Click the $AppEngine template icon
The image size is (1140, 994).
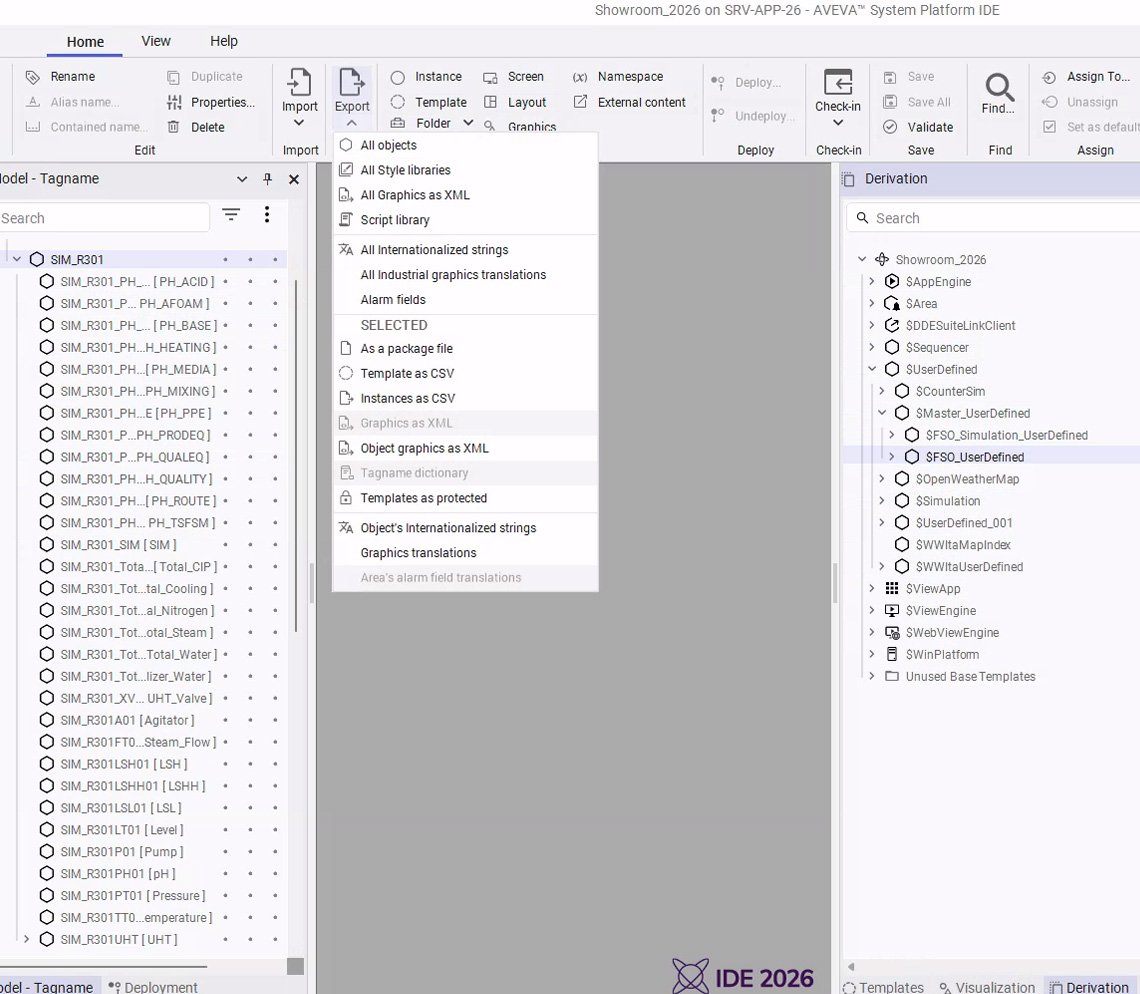(892, 281)
